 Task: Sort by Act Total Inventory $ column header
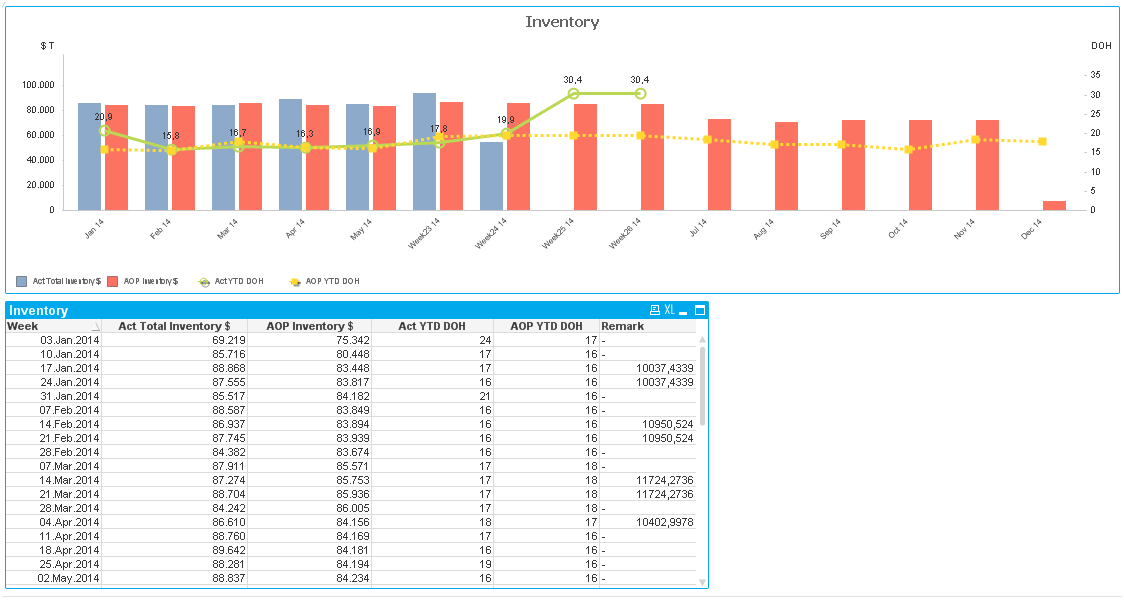[174, 326]
